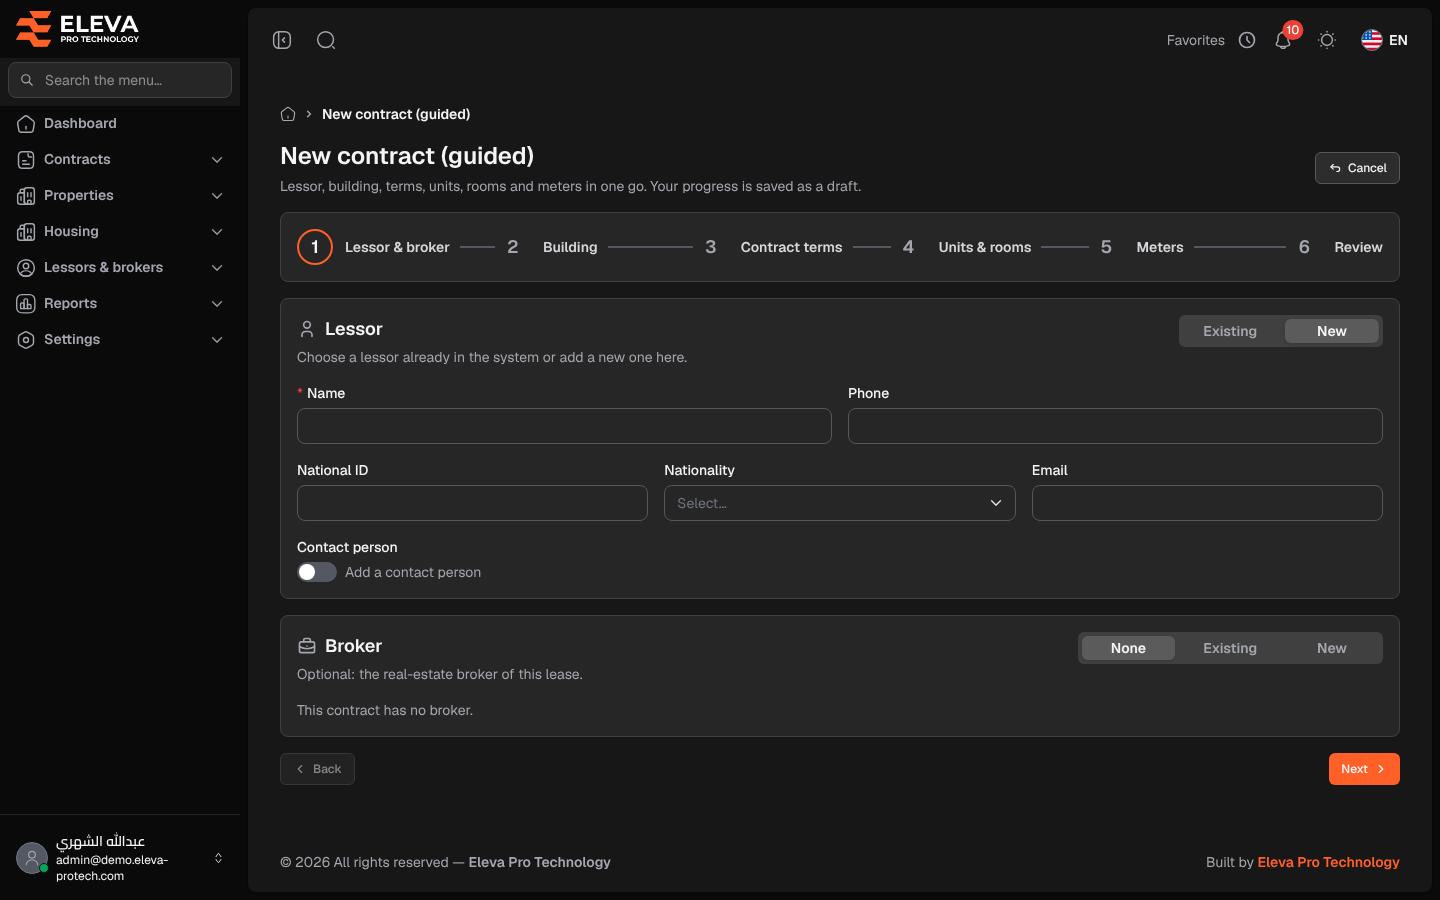Collapse the sidebar panel icon
Viewport: 1440px width, 900px height.
coord(282,40)
